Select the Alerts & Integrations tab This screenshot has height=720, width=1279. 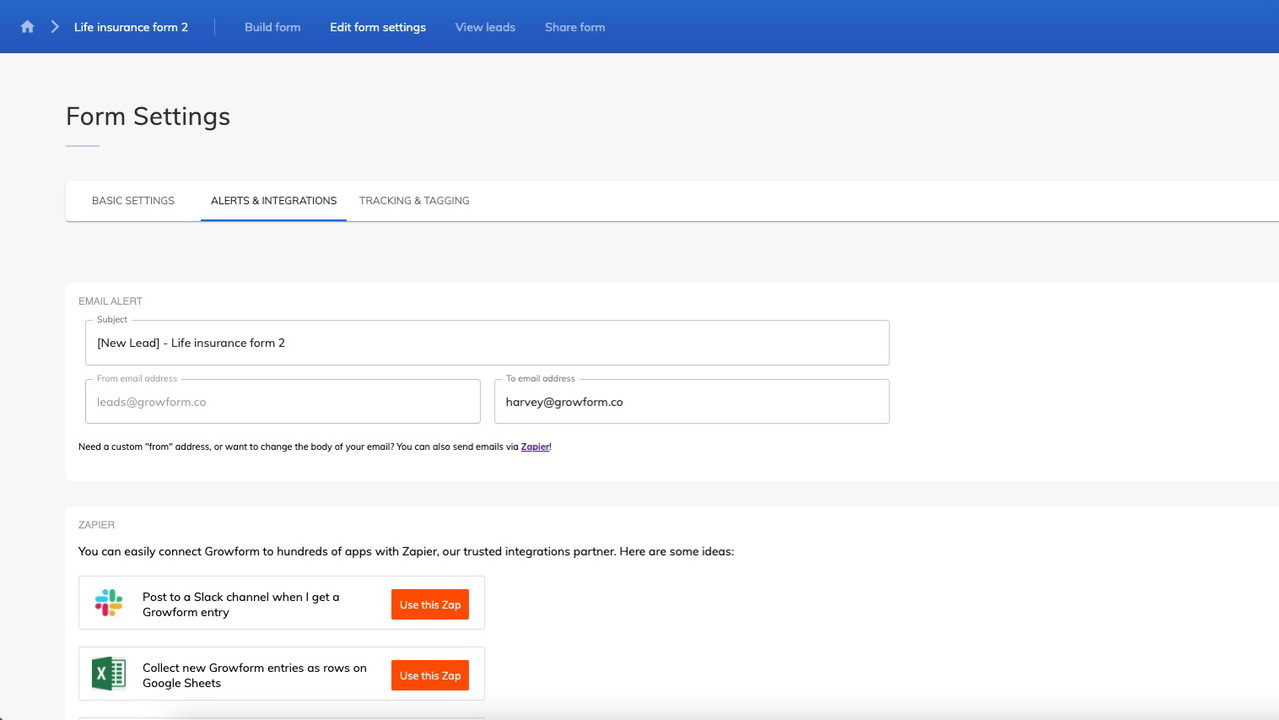click(273, 201)
